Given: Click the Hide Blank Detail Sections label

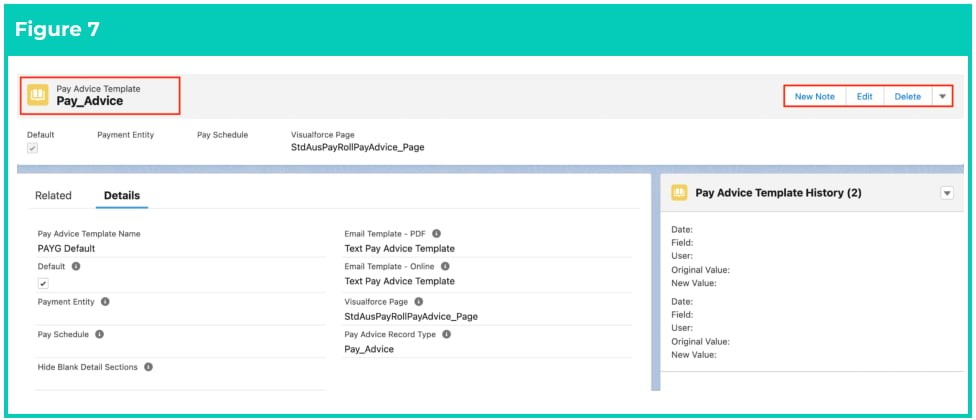Looking at the screenshot, I should click(88, 367).
